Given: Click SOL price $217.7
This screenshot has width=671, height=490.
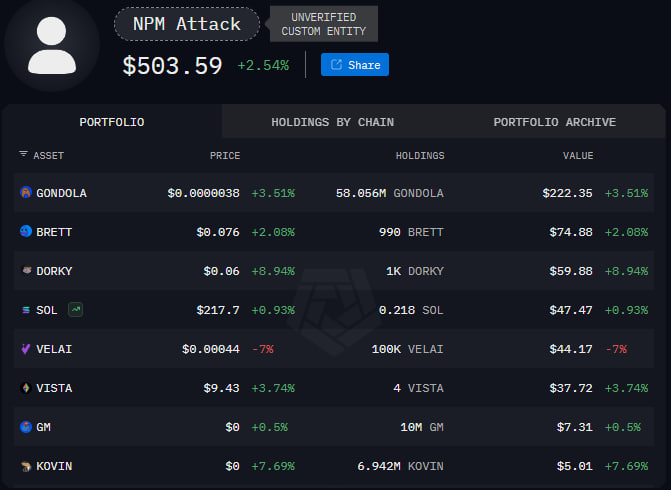Looking at the screenshot, I should [x=218, y=310].
